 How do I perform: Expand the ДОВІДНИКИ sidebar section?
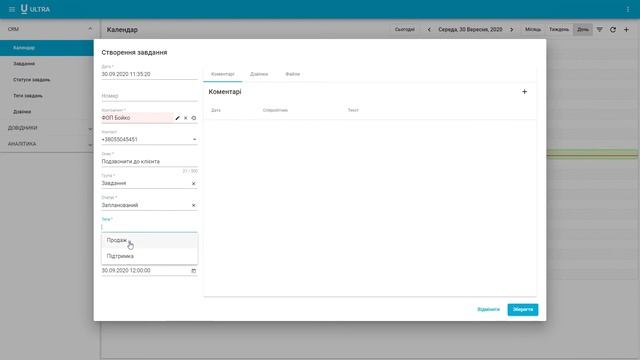pyautogui.click(x=90, y=128)
